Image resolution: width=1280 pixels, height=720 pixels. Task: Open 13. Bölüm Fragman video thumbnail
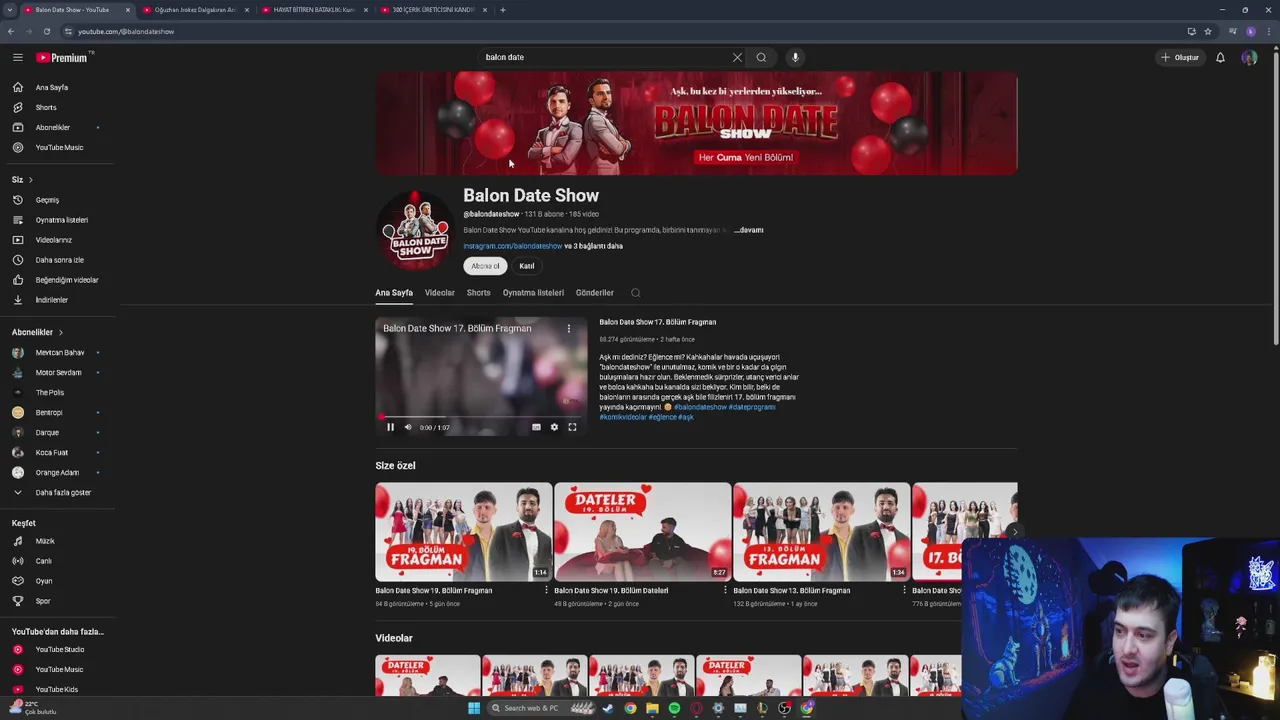822,532
